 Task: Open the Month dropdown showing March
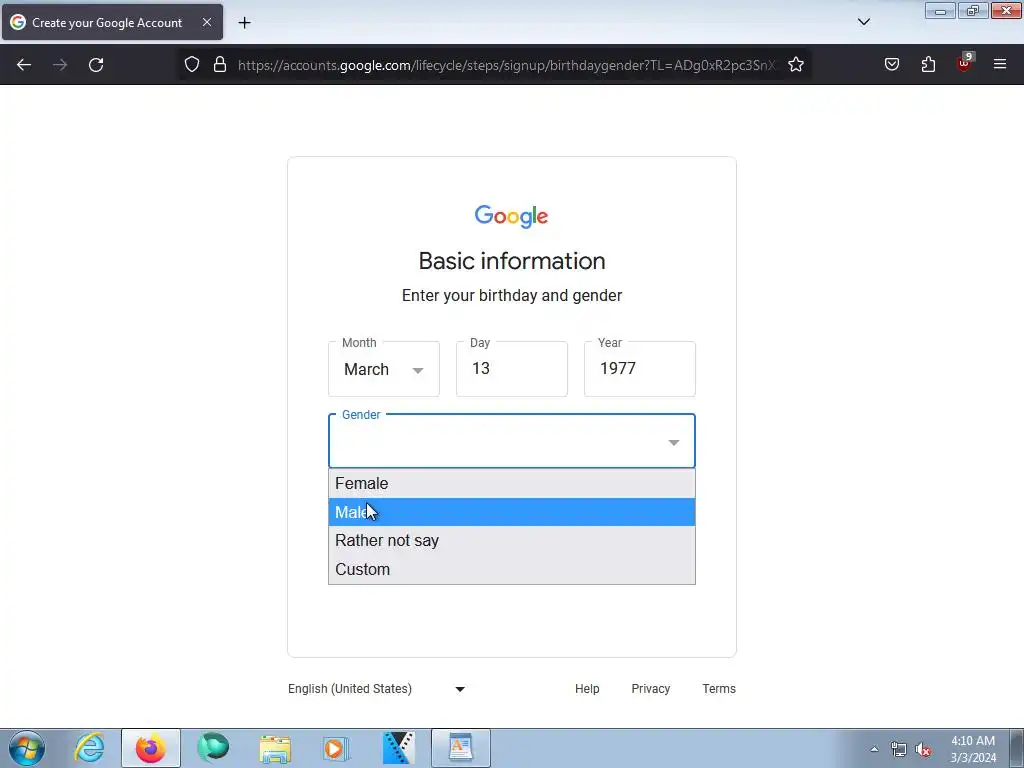point(384,369)
